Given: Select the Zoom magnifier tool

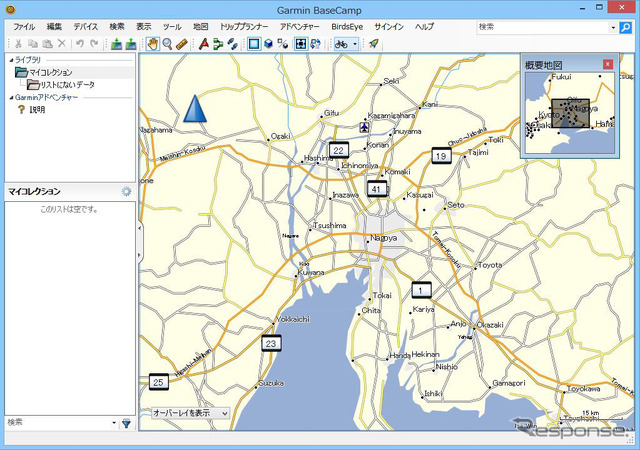Looking at the screenshot, I should (x=167, y=44).
